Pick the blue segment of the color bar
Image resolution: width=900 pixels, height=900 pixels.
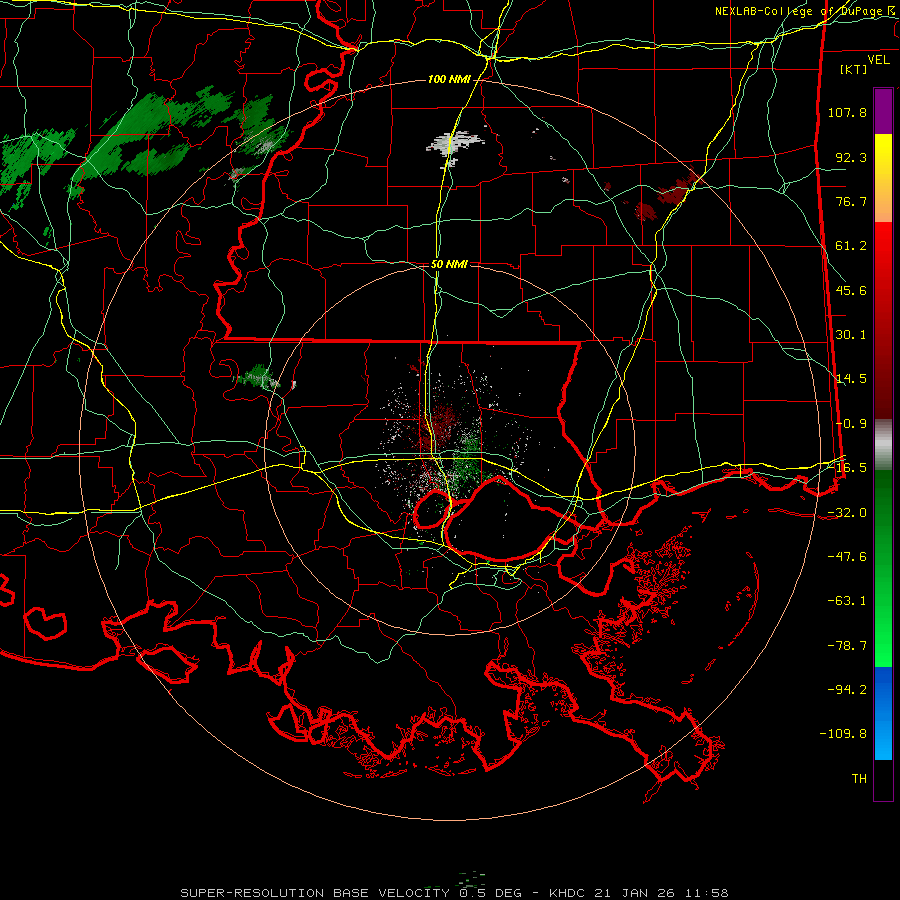883,713
